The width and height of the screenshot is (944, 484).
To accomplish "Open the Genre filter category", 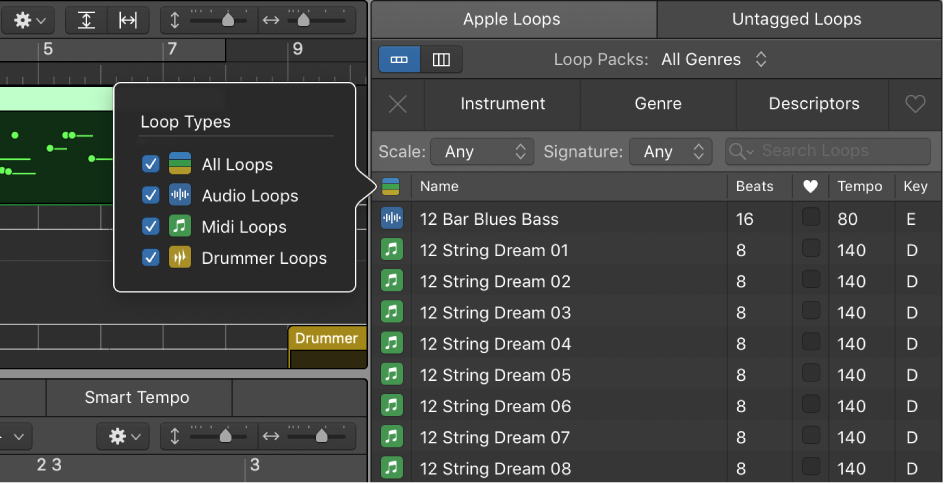I will coord(658,104).
